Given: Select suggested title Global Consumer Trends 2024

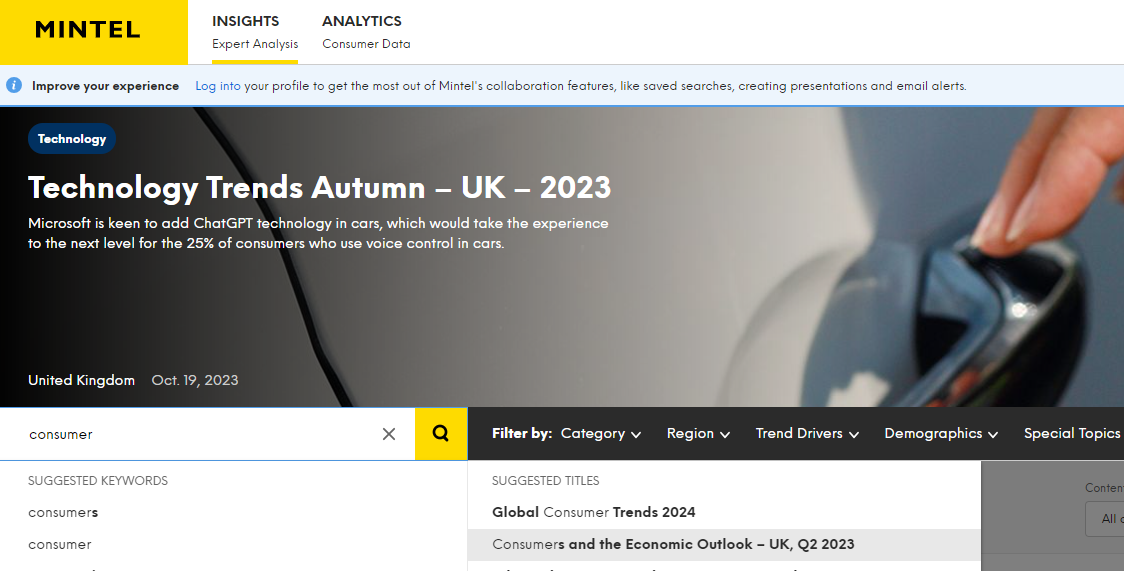Looking at the screenshot, I should (593, 512).
